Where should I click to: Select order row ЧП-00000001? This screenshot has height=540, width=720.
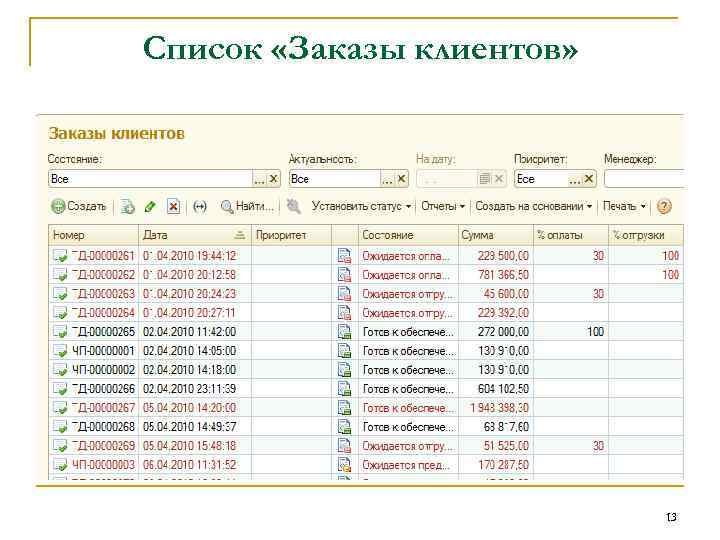[x=366, y=351]
